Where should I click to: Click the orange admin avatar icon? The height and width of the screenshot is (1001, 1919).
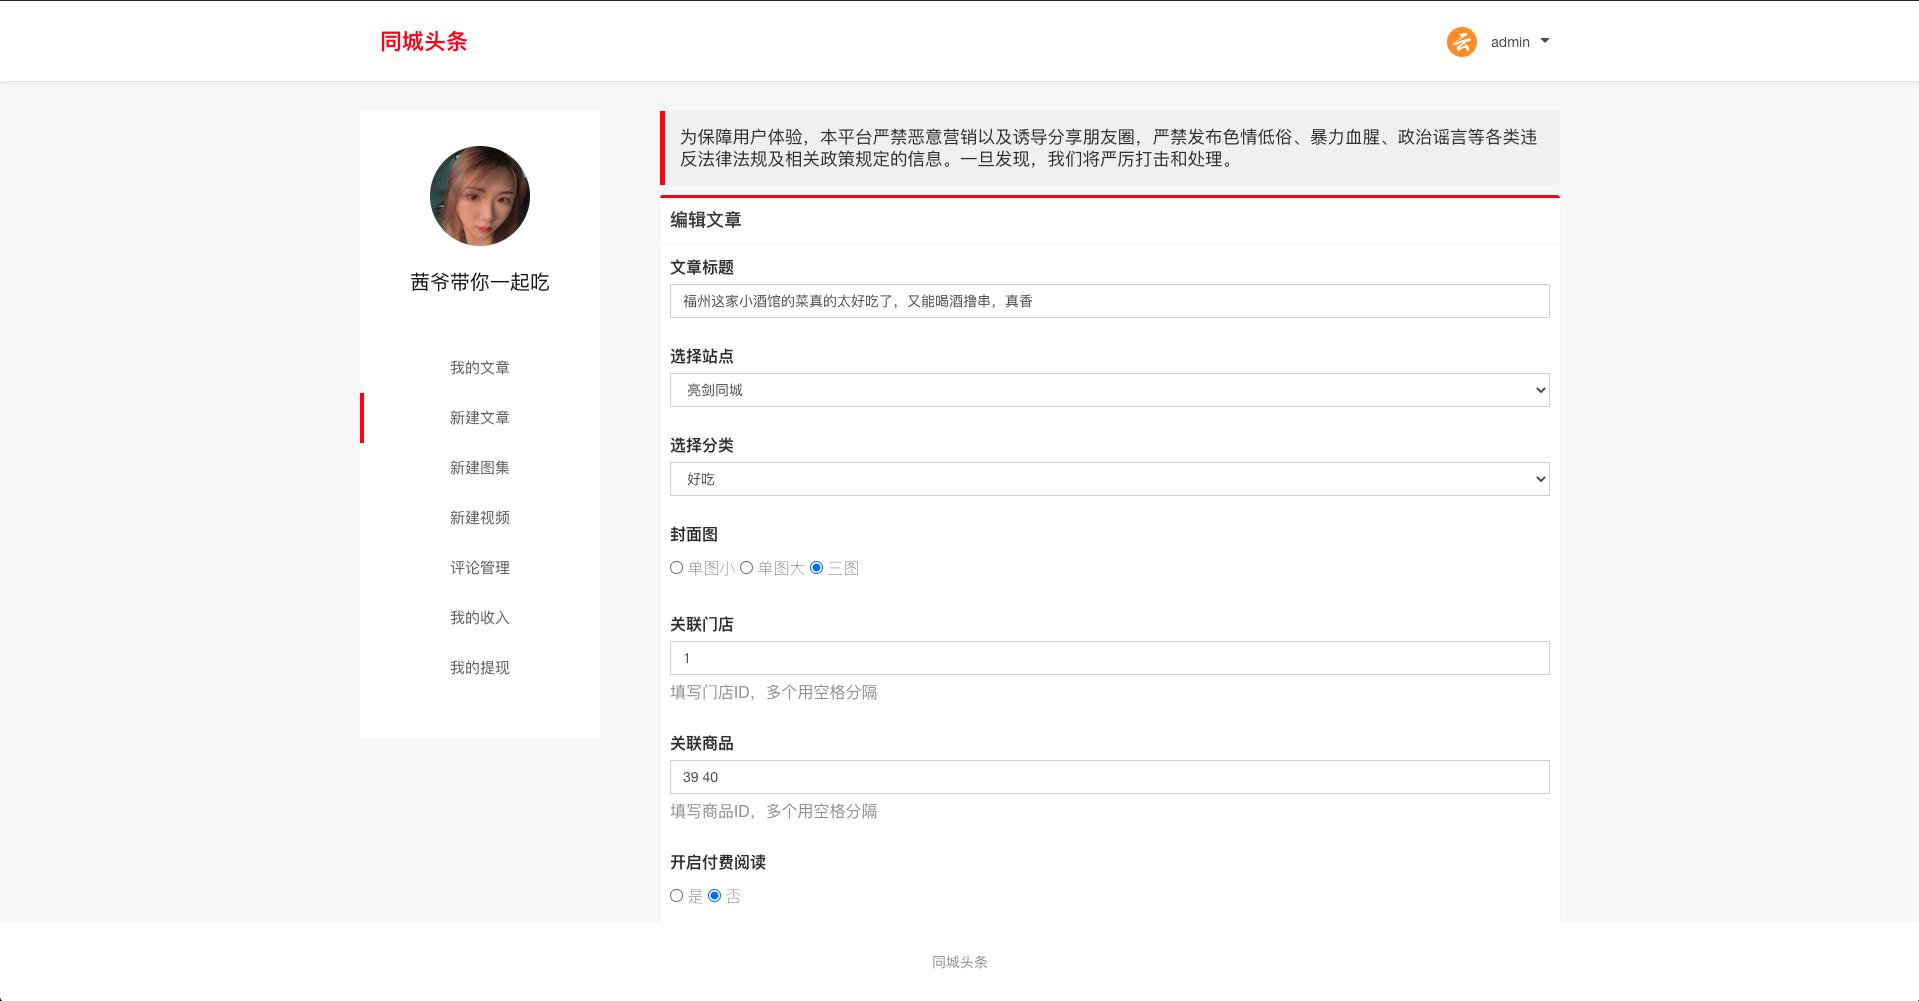1461,42
